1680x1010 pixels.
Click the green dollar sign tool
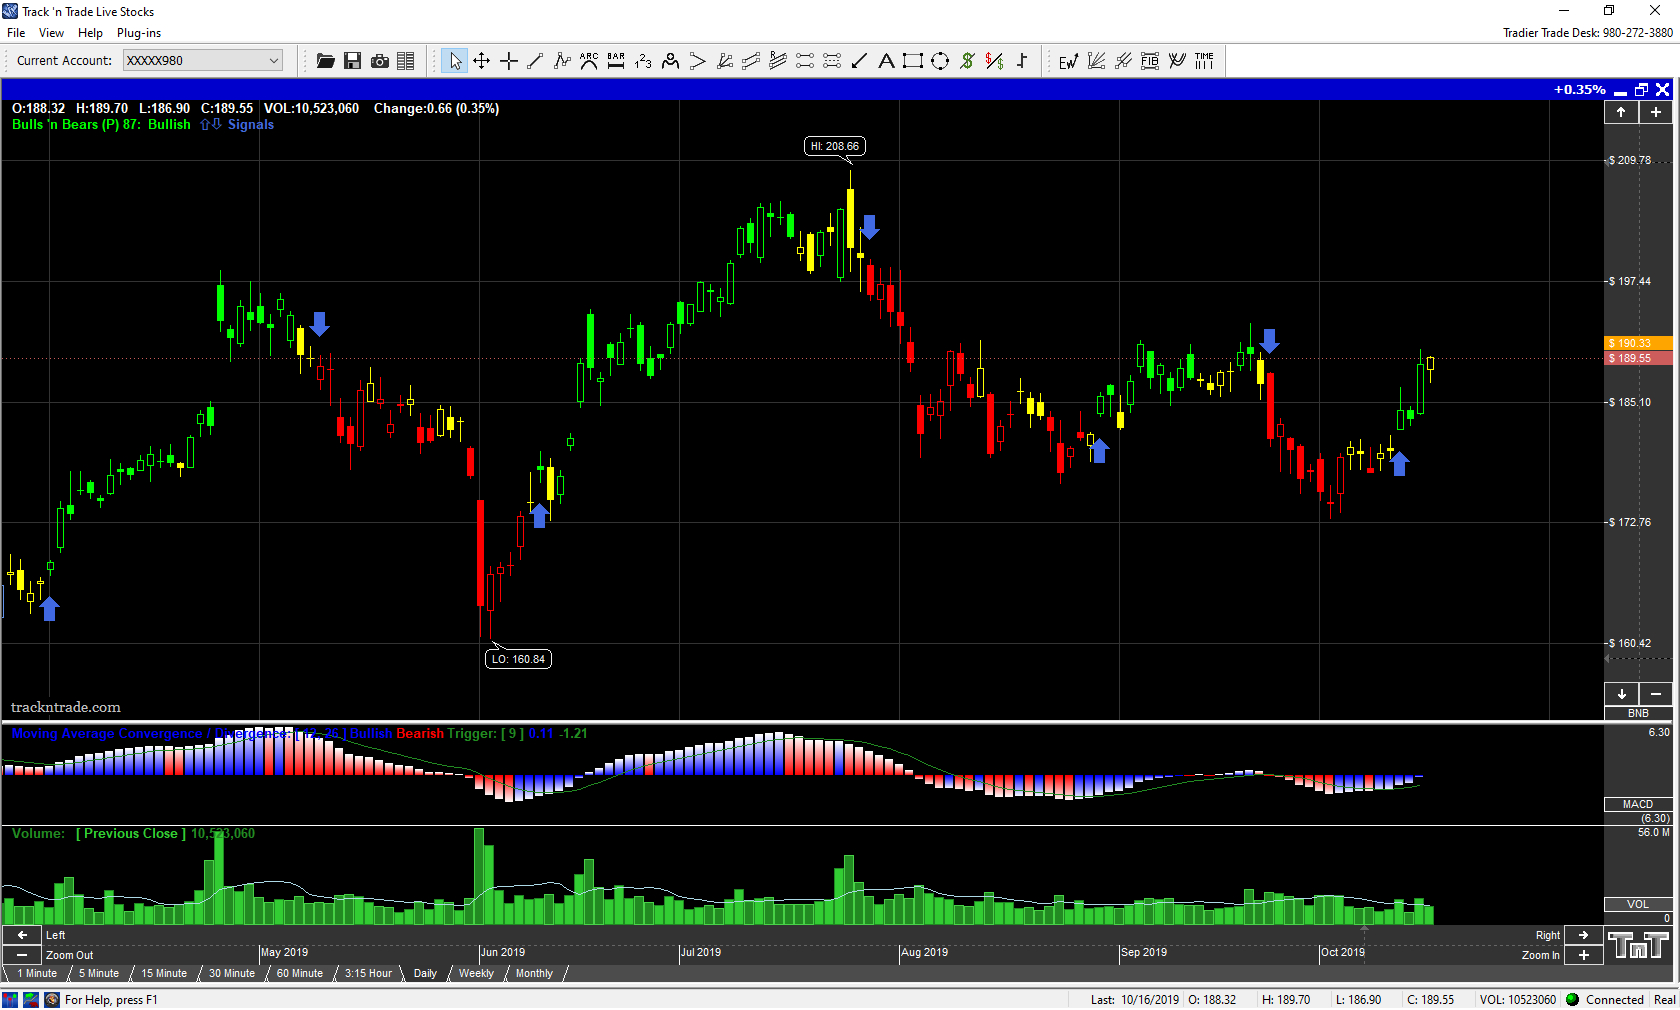coord(967,61)
